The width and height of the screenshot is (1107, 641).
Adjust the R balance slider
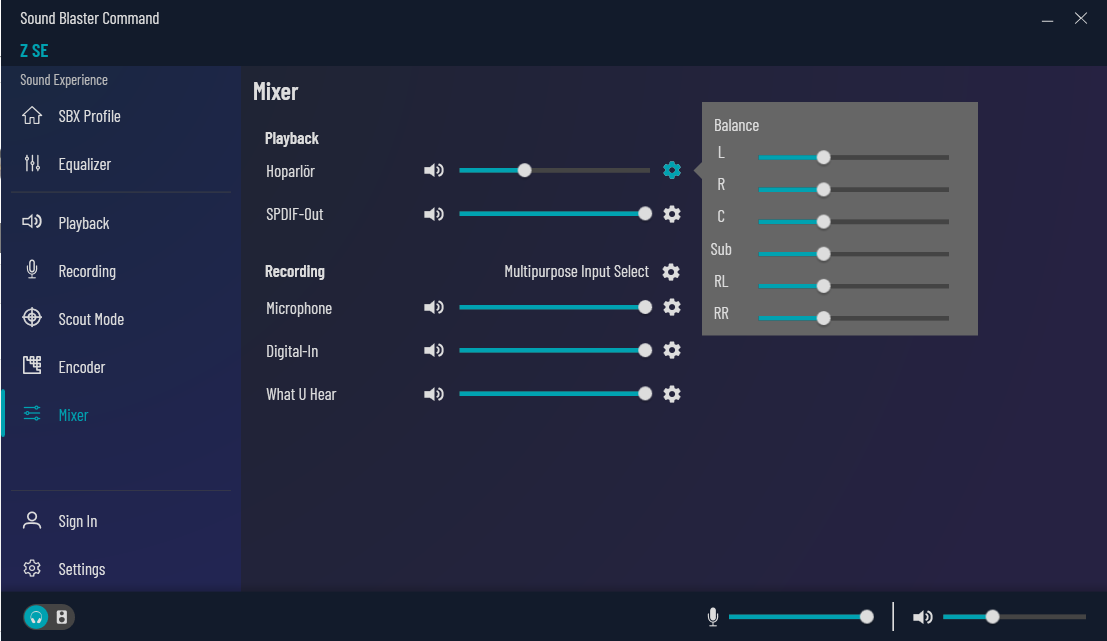pyautogui.click(x=854, y=189)
